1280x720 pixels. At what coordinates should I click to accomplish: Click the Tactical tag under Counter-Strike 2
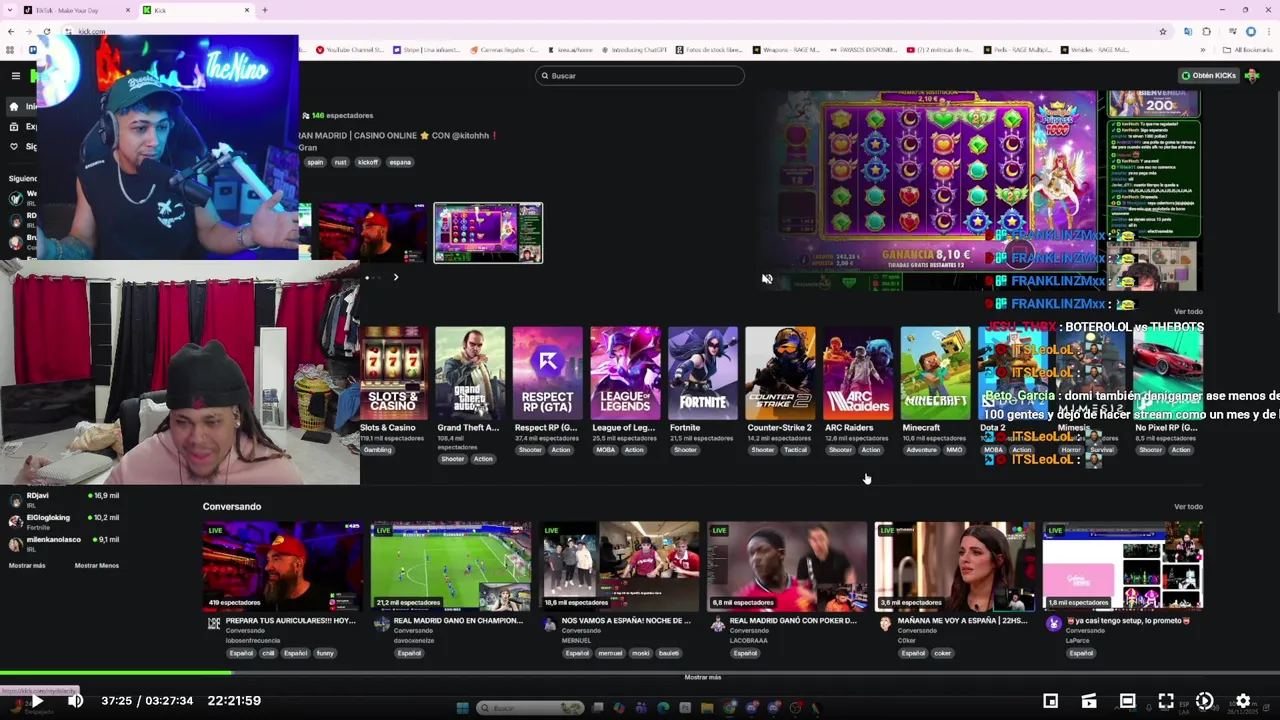click(x=795, y=450)
